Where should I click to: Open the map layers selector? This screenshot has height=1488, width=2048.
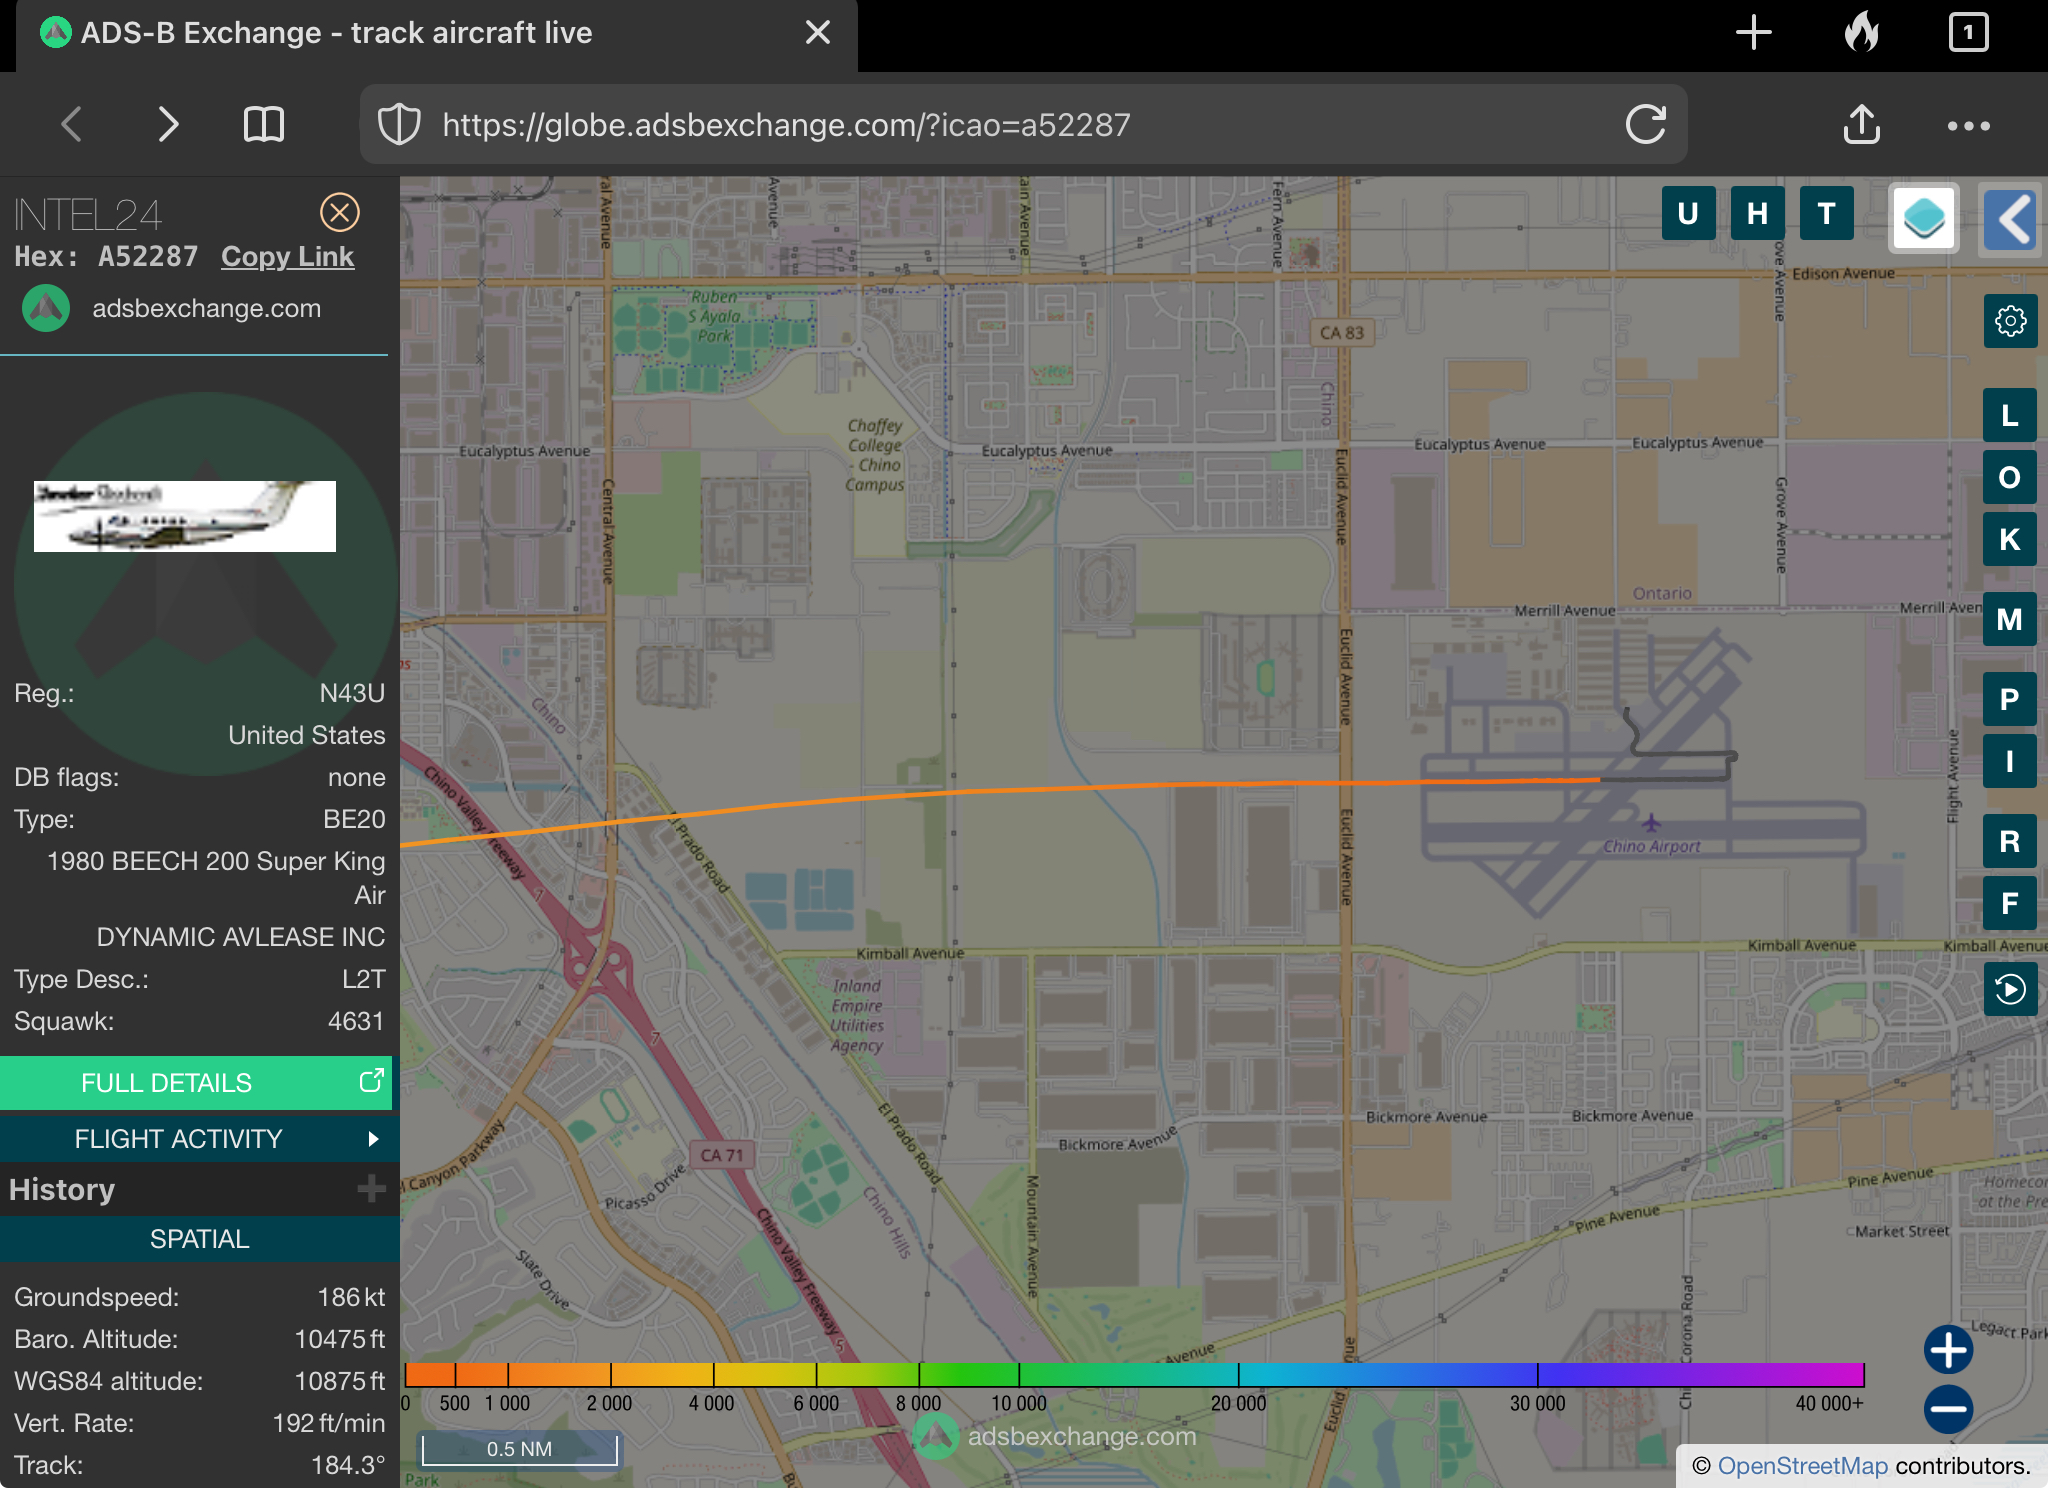(1924, 218)
